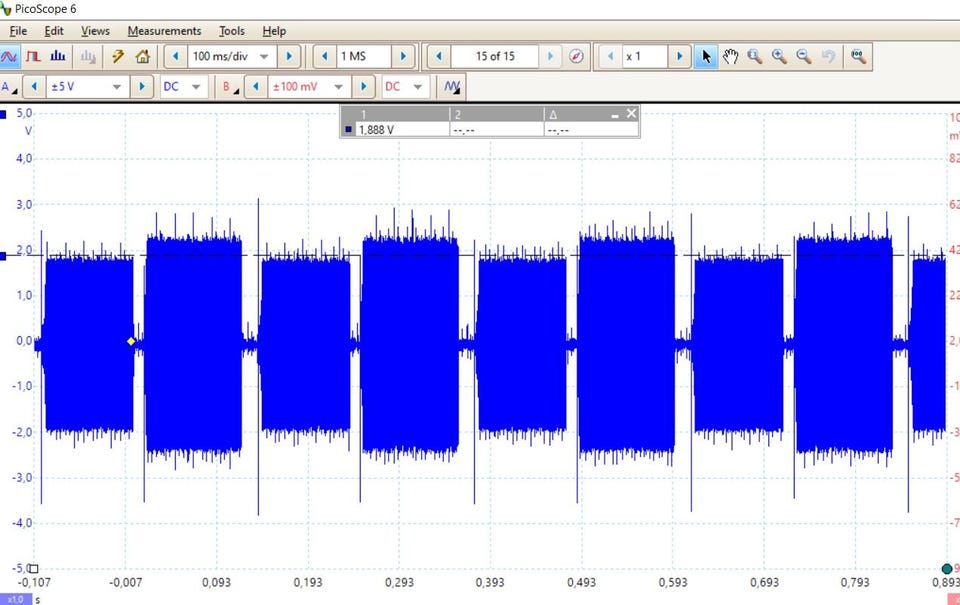
Task: Click the Zoom In magnifier icon
Action: [x=779, y=56]
